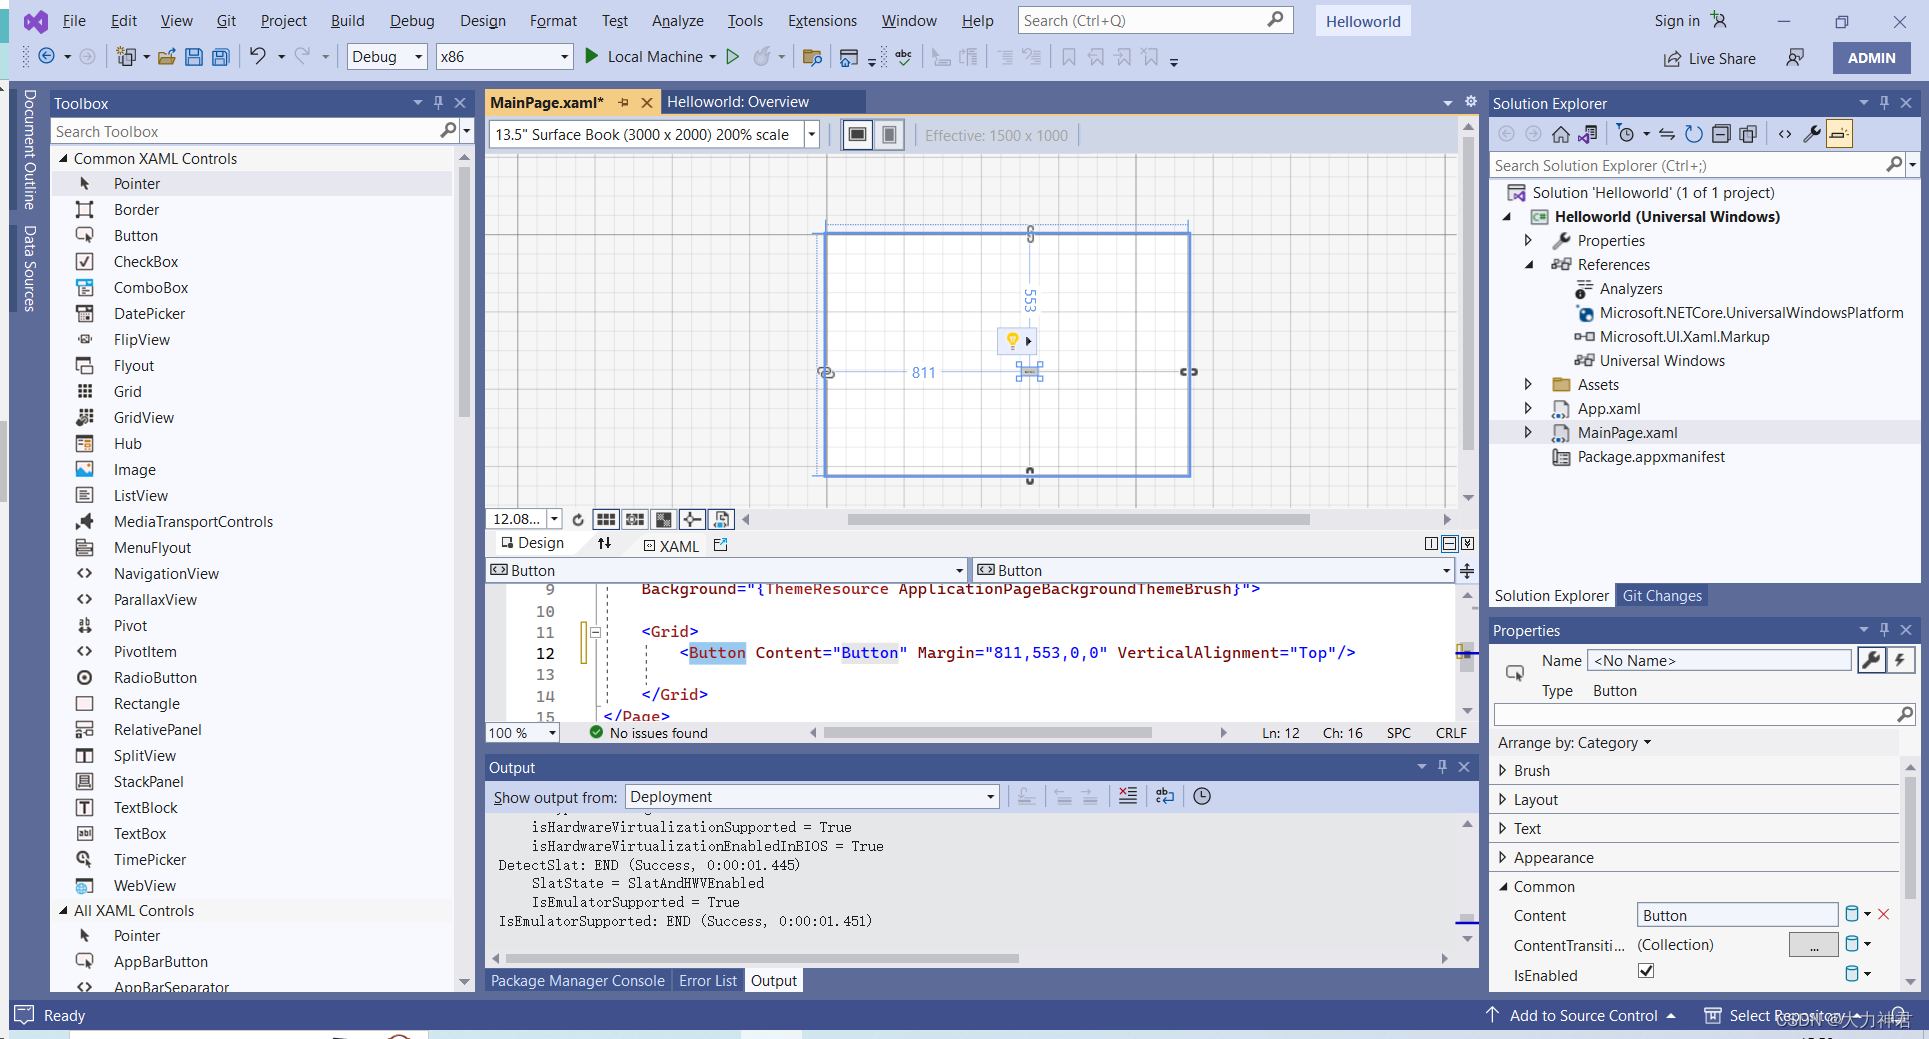
Task: Swap Design and XAML panes
Action: (604, 543)
